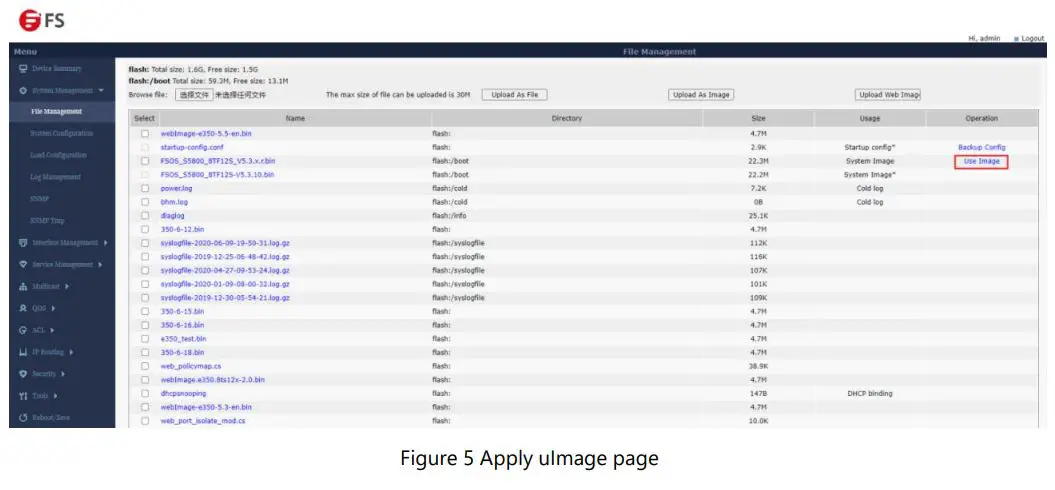
Task: Click the QoS icon in sidebar
Action: 23,308
